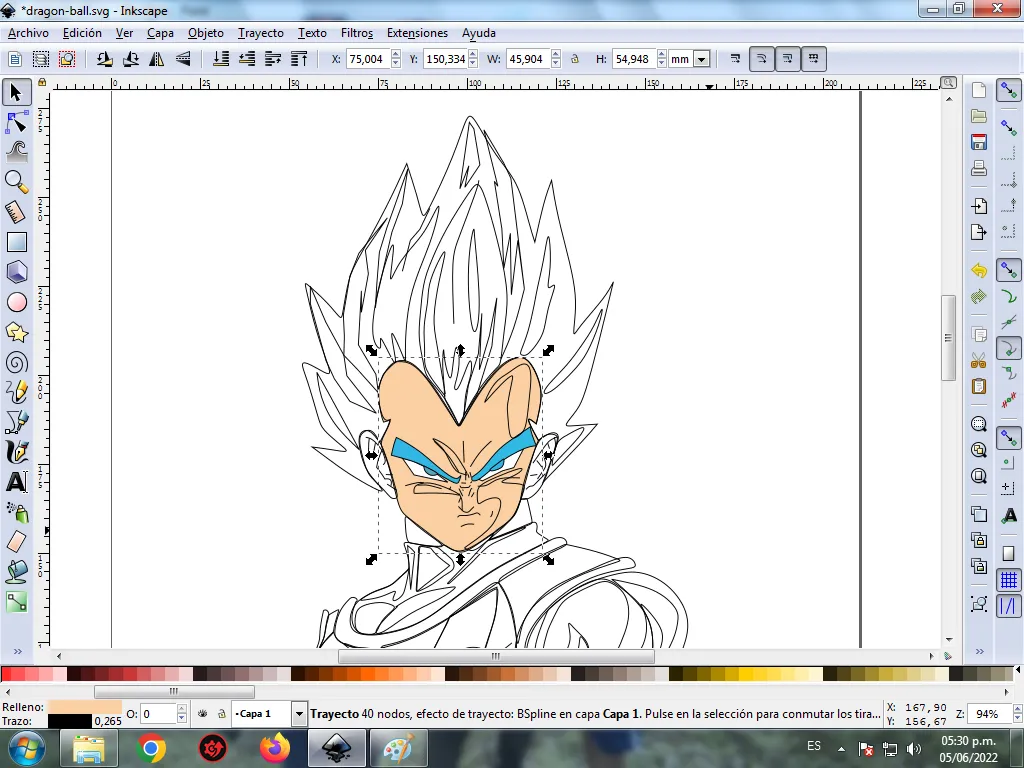This screenshot has height=768, width=1024.
Task: Open the Objeto menu
Action: [x=206, y=33]
